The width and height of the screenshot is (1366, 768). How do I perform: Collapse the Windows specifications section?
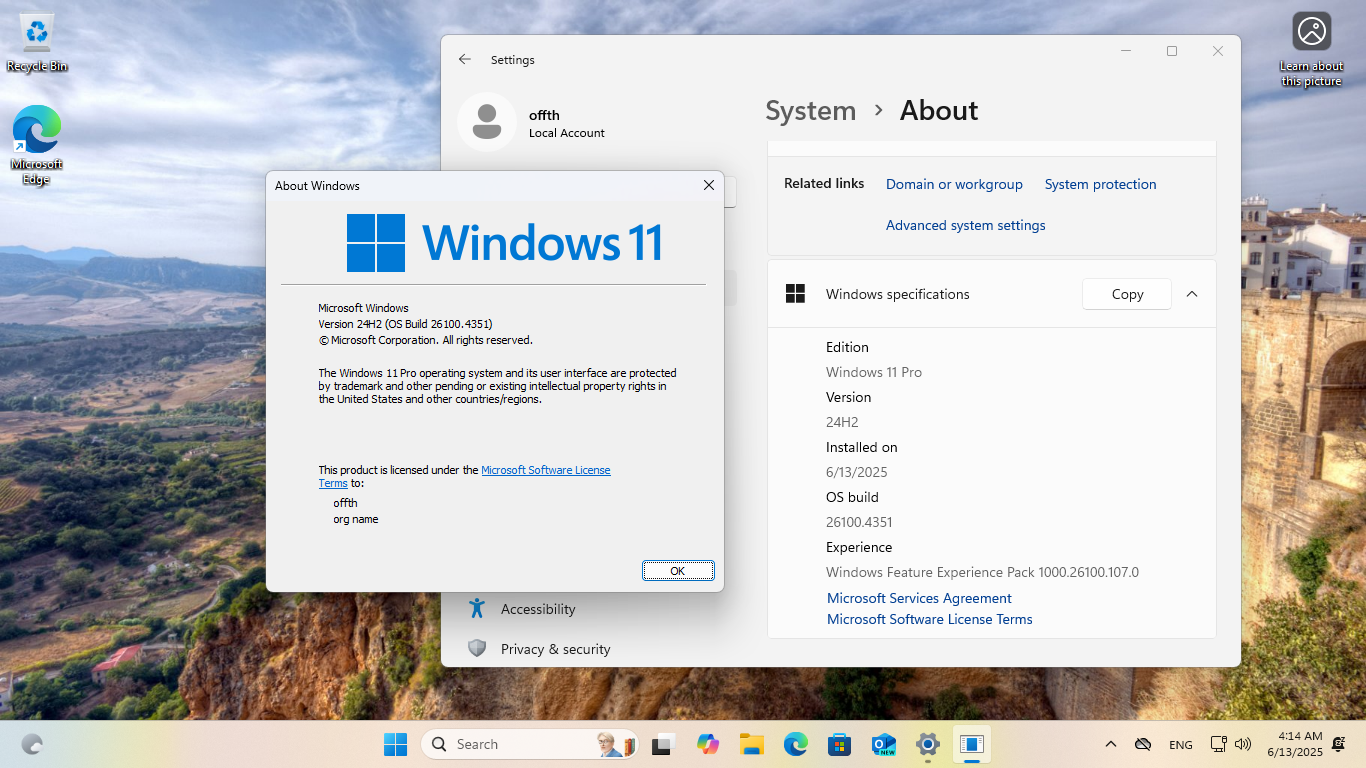(1192, 294)
